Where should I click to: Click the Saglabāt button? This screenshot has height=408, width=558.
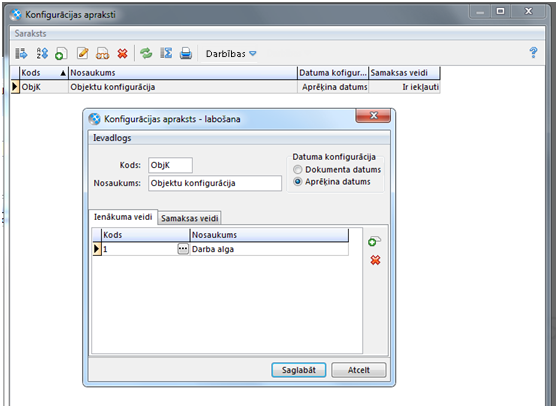click(x=299, y=370)
